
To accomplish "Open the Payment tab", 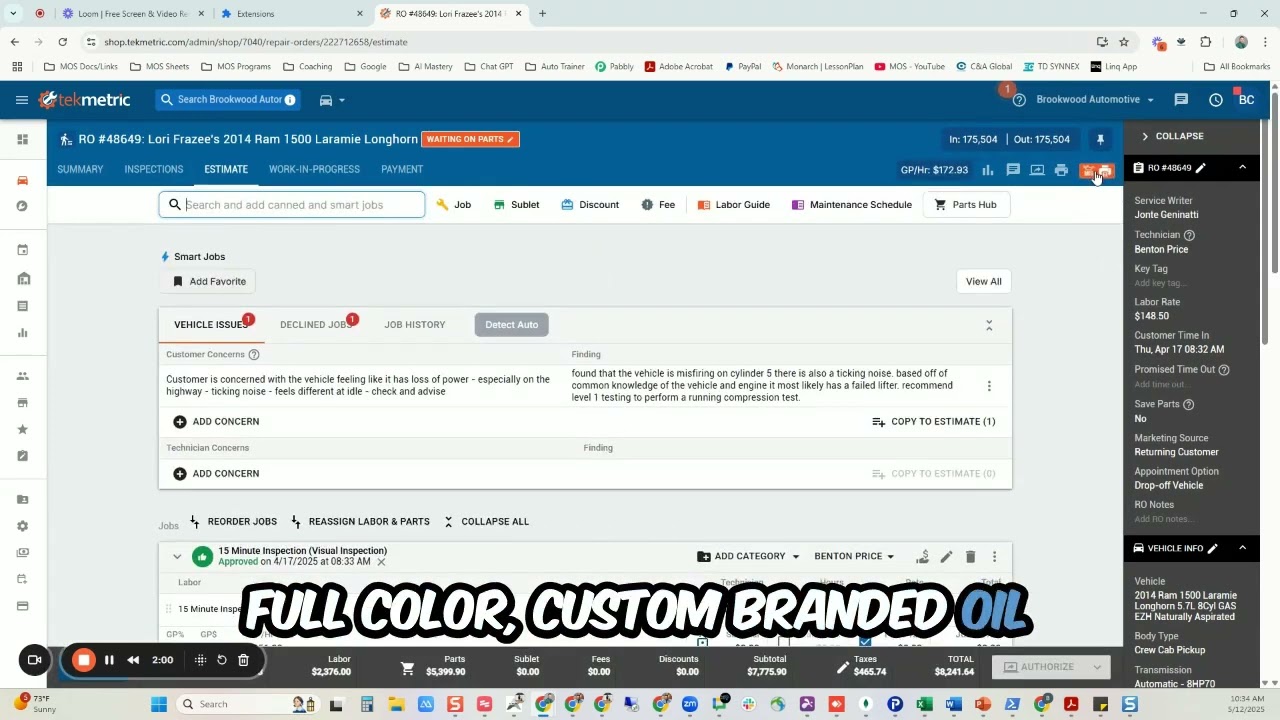I will pos(402,169).
